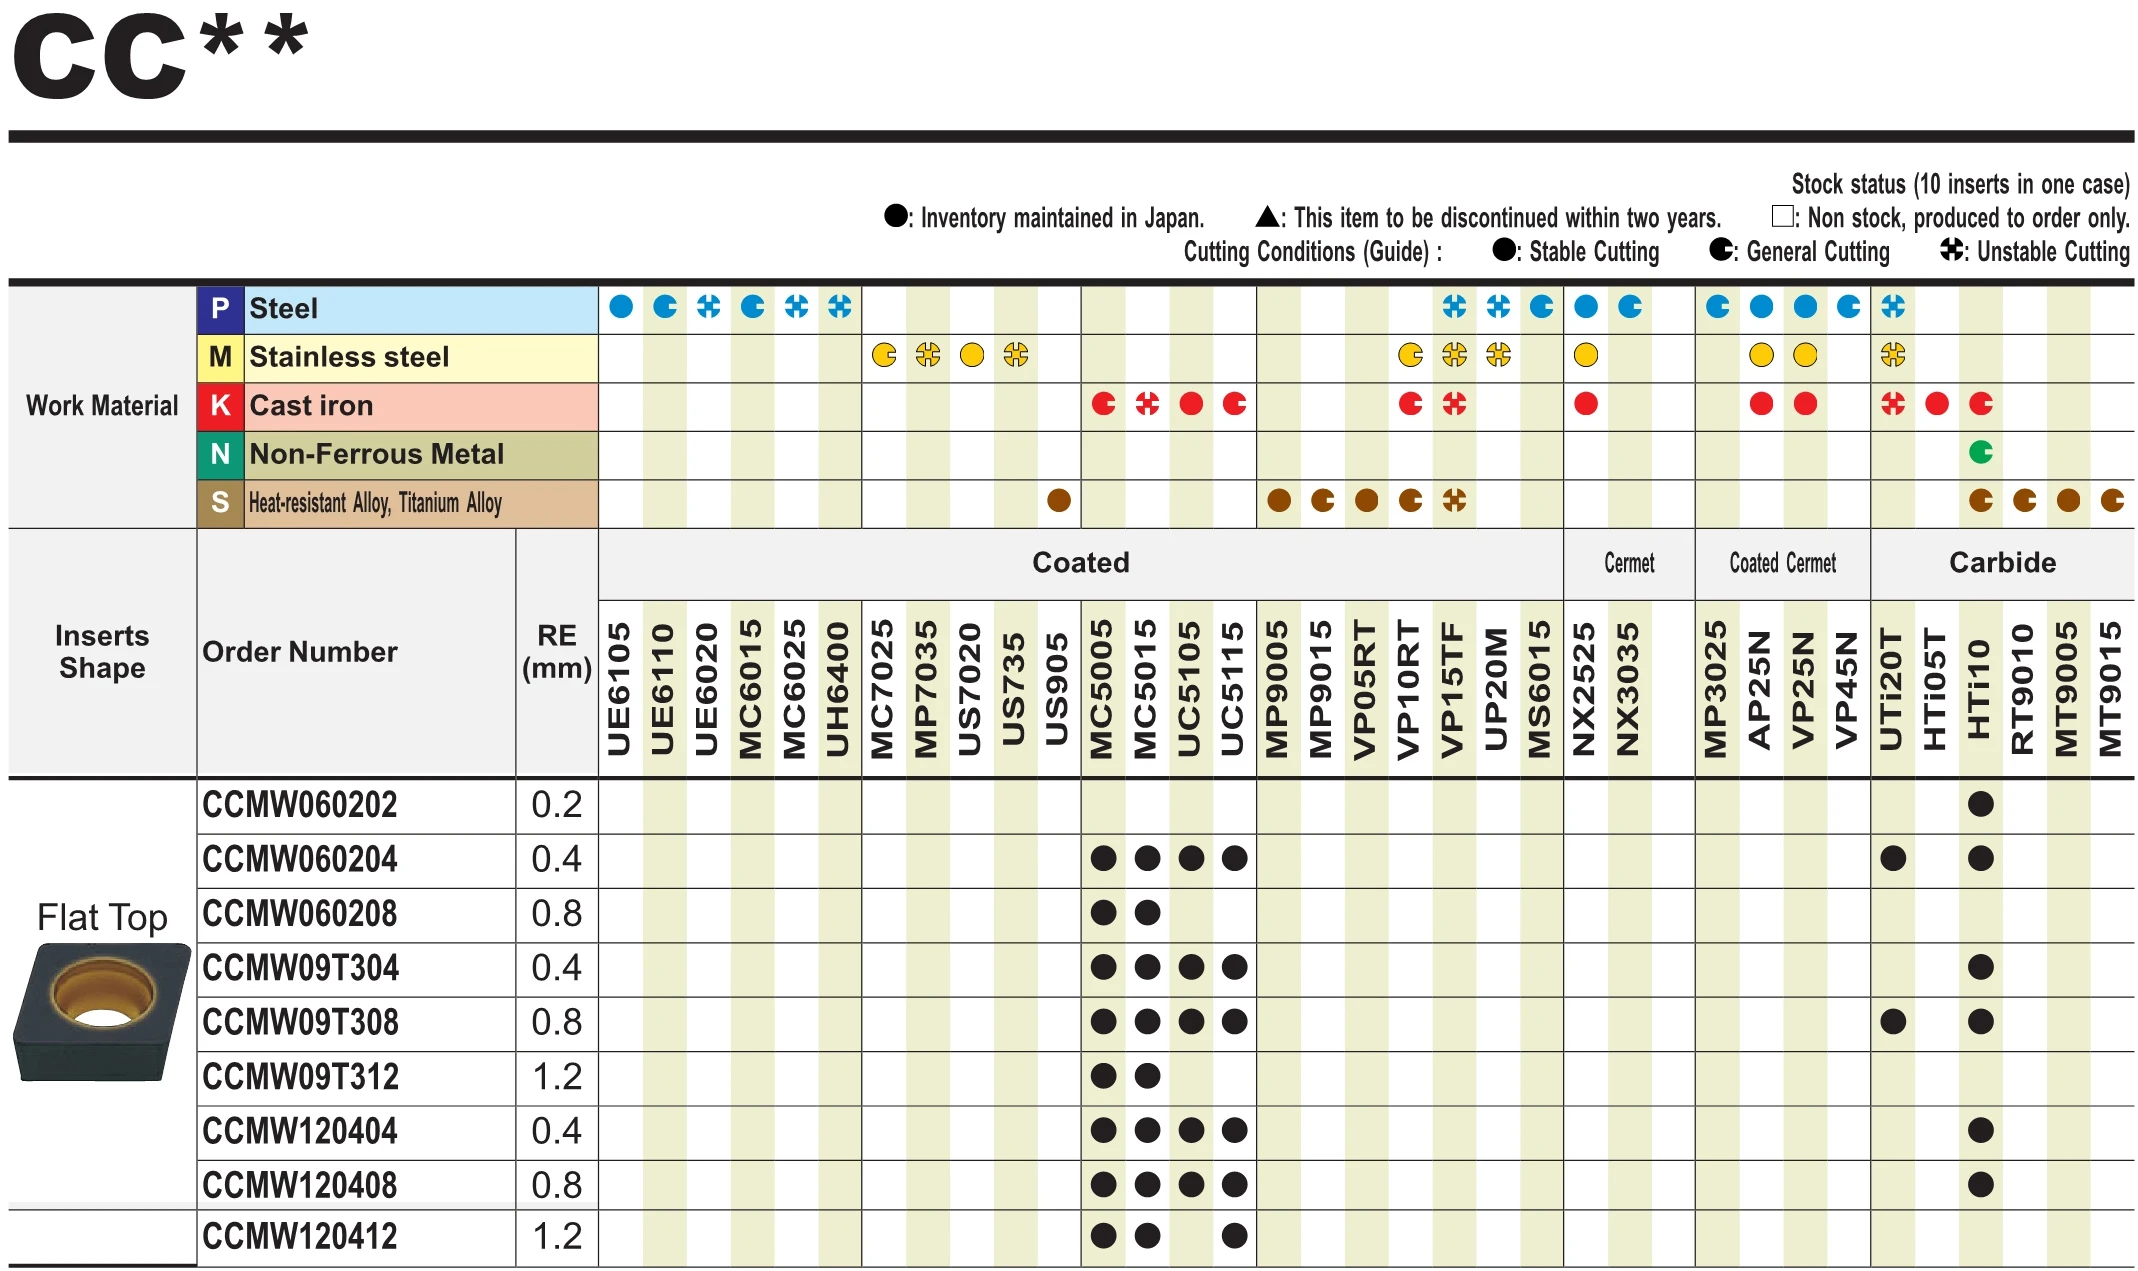Image resolution: width=2138 pixels, height=1271 pixels.
Task: Click the non-stock square legend box
Action: pos(1782,216)
